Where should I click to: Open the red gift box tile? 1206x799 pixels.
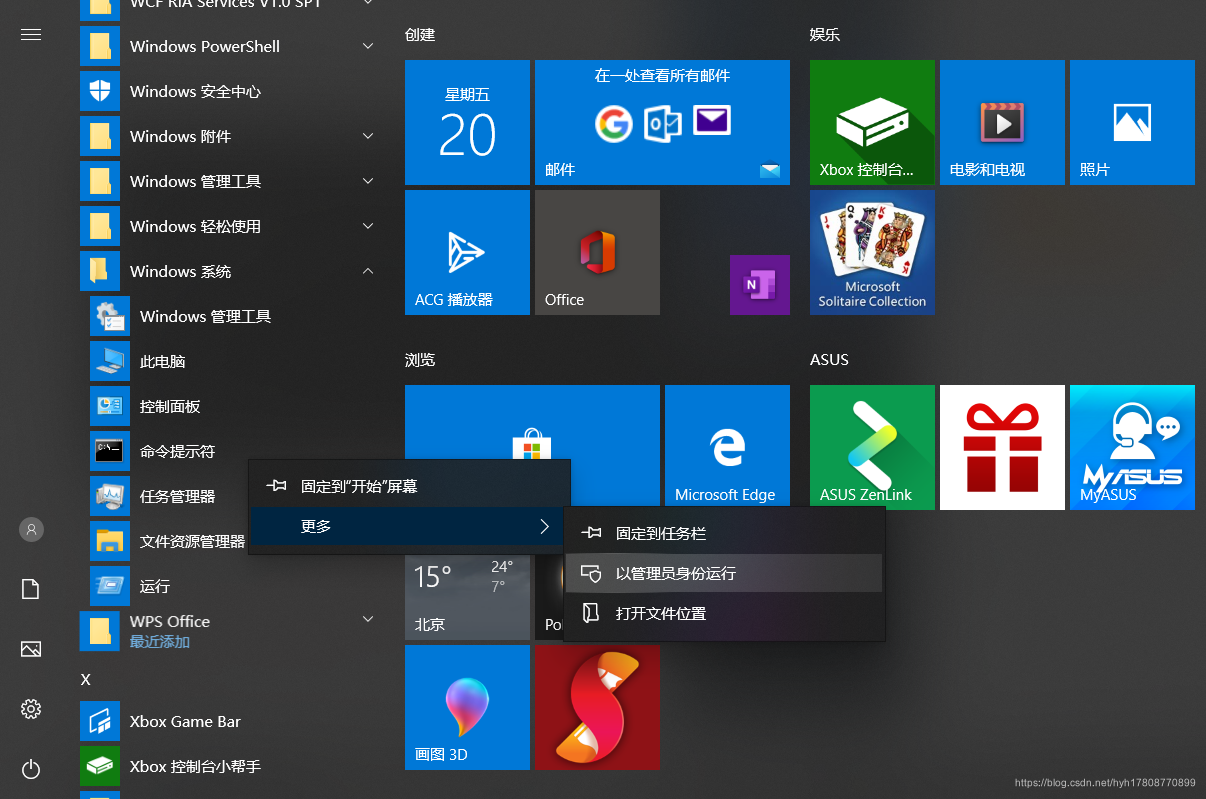pos(1002,447)
